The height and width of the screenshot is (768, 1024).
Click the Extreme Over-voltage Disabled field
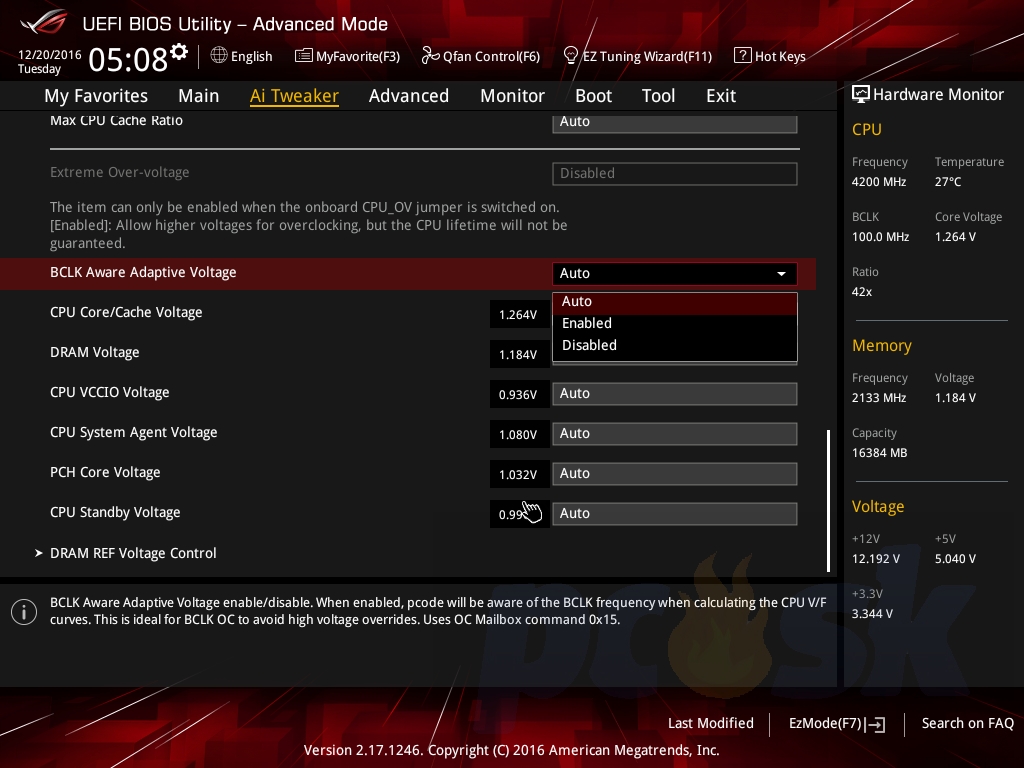pos(675,174)
